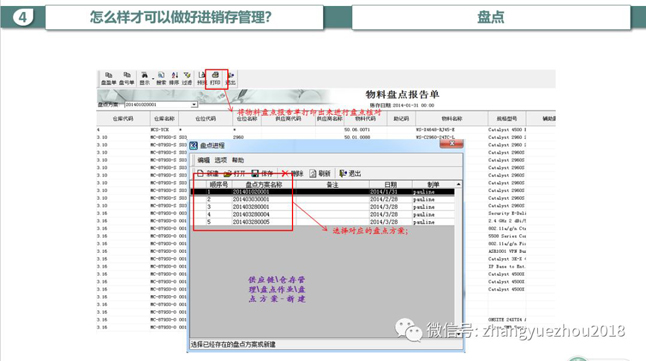
Task: Click the 物料名称 column header
Action: [452, 119]
